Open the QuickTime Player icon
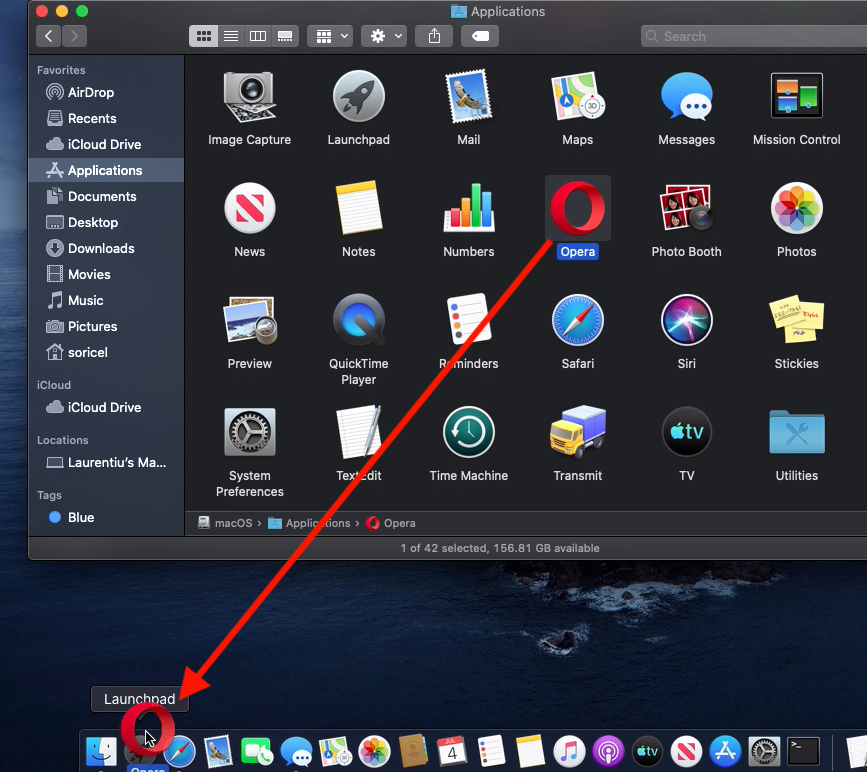 point(358,320)
